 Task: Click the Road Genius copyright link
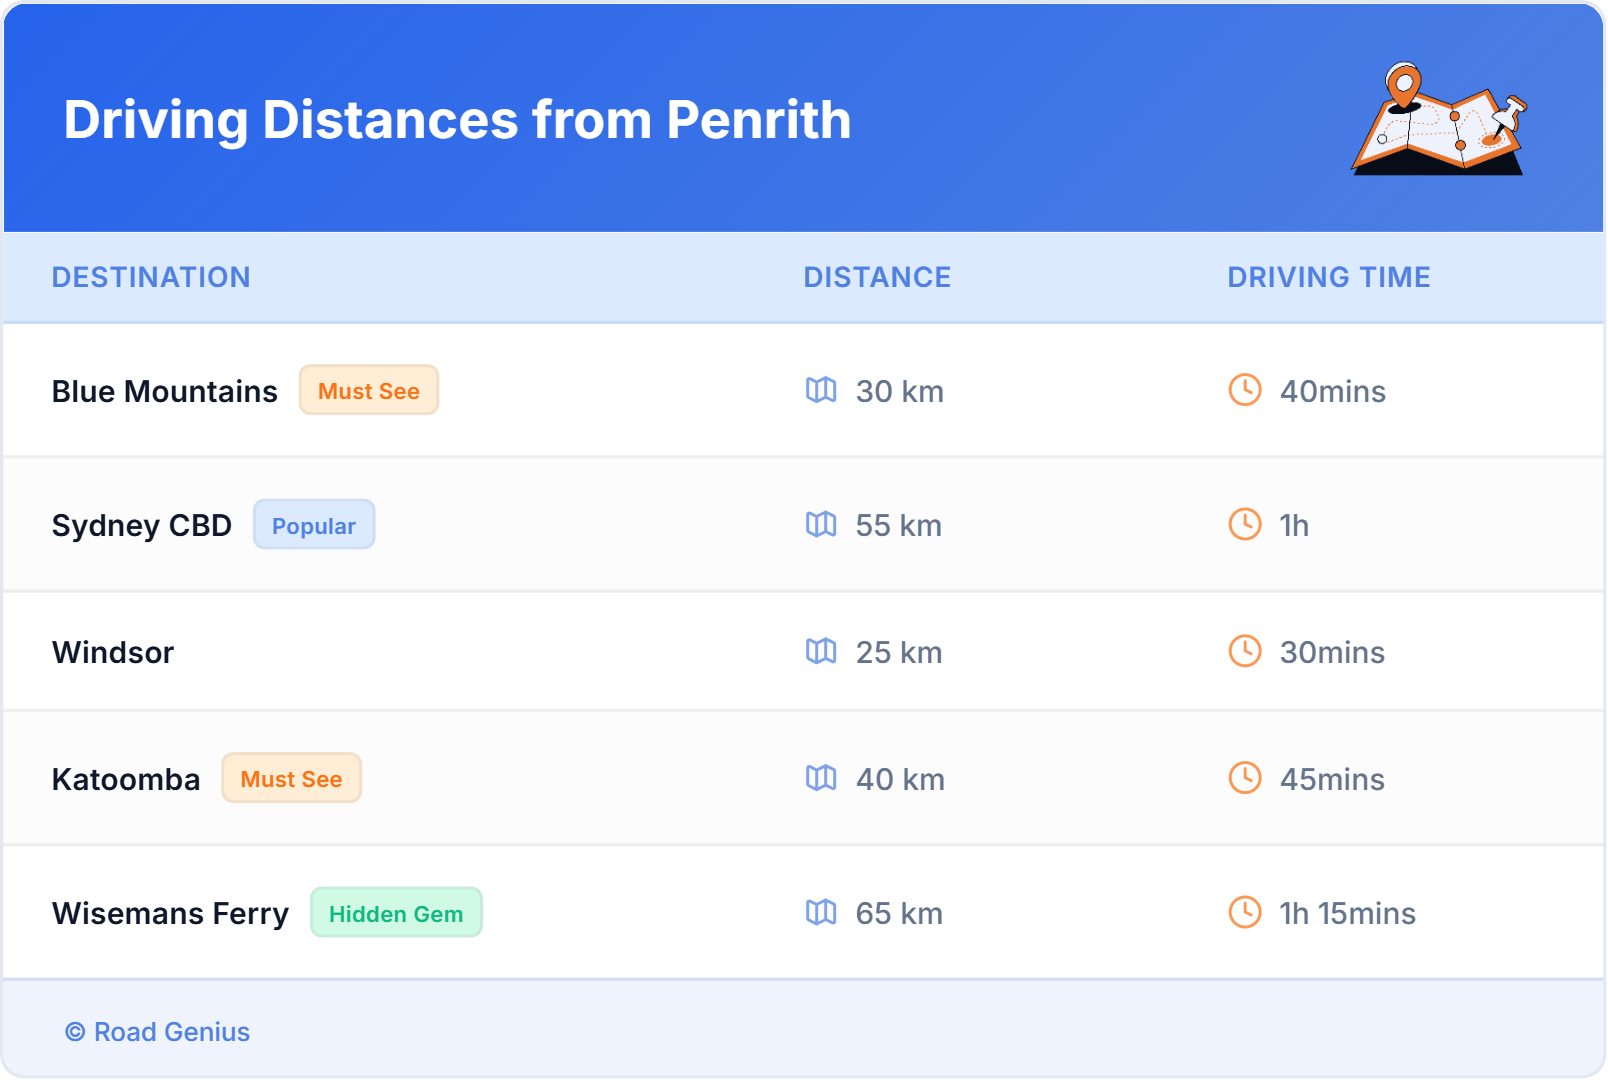tap(157, 1031)
